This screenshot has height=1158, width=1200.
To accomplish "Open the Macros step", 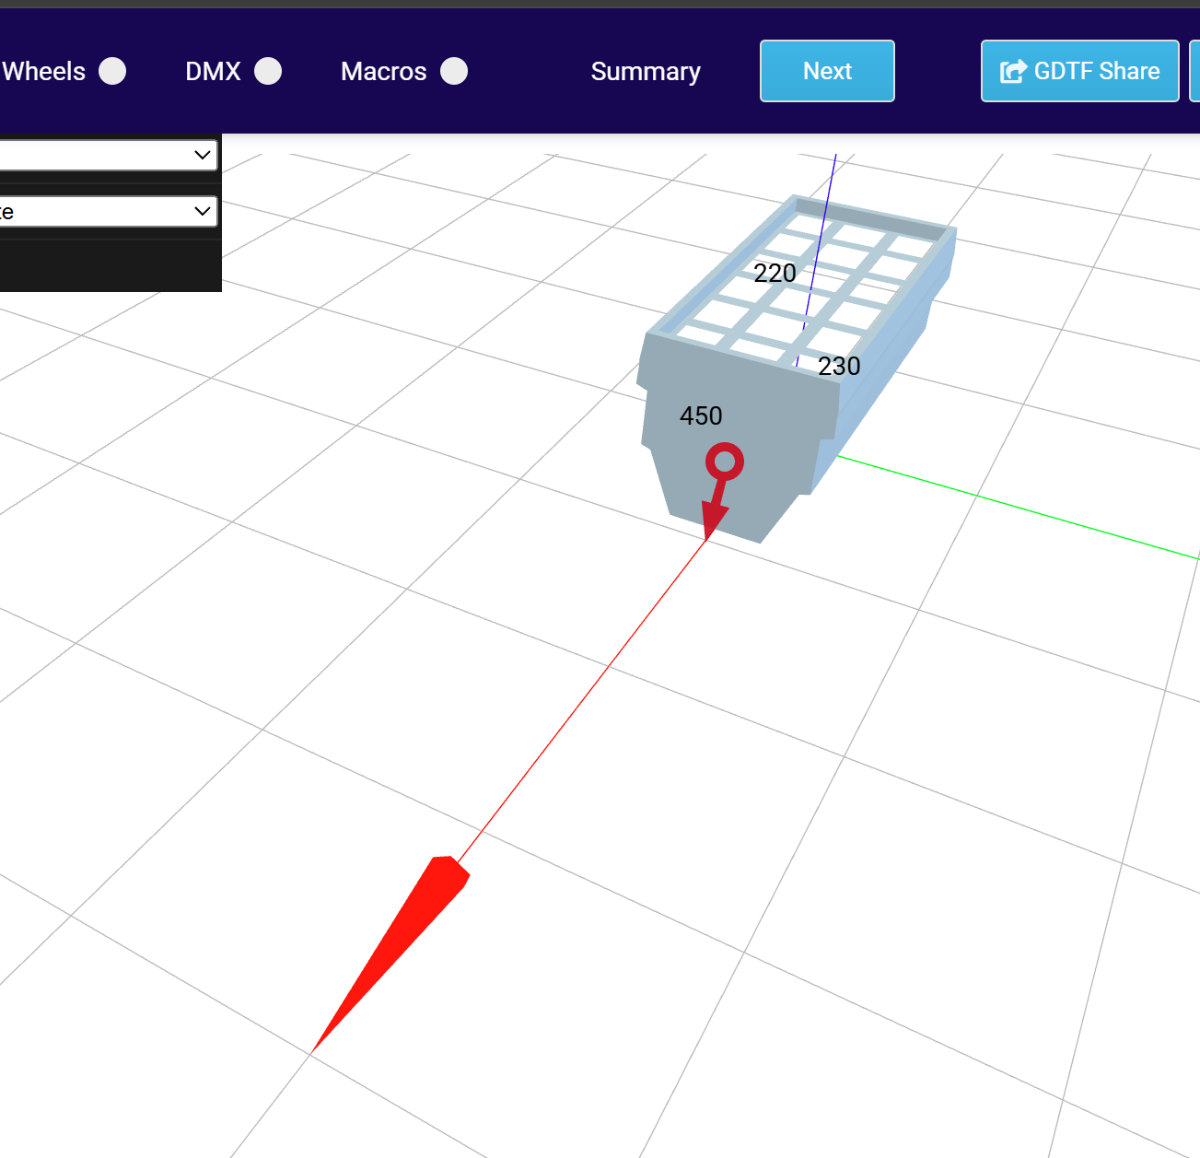I will point(383,71).
